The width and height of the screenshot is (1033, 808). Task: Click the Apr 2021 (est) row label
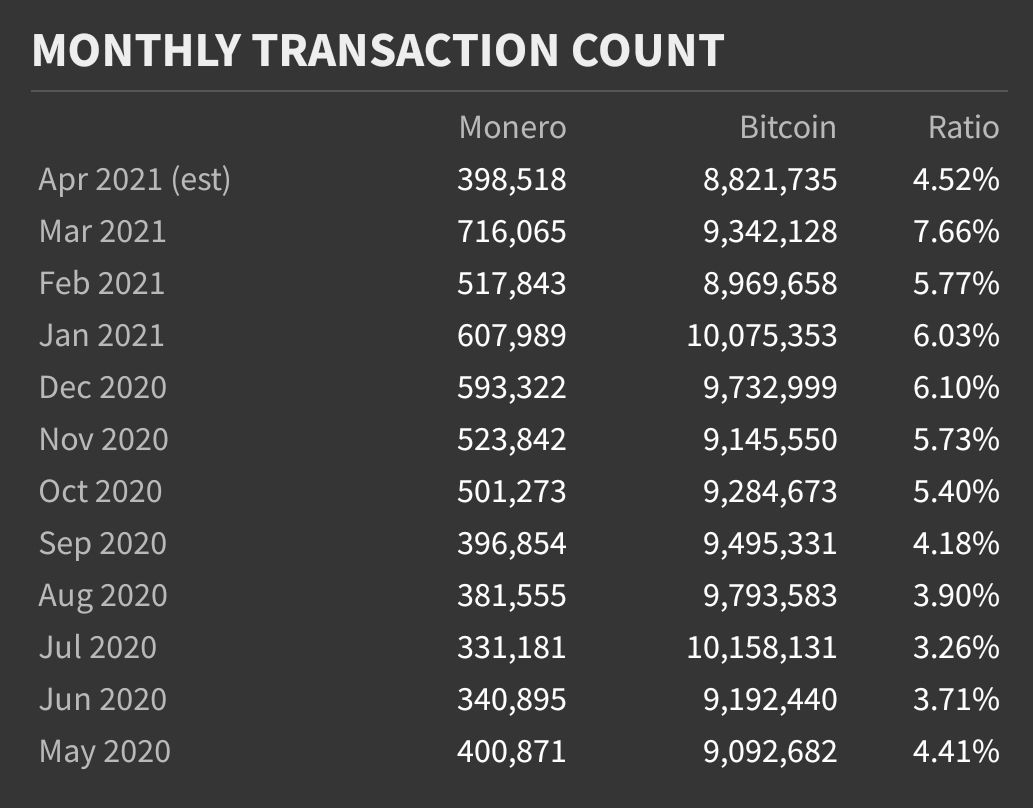point(134,179)
